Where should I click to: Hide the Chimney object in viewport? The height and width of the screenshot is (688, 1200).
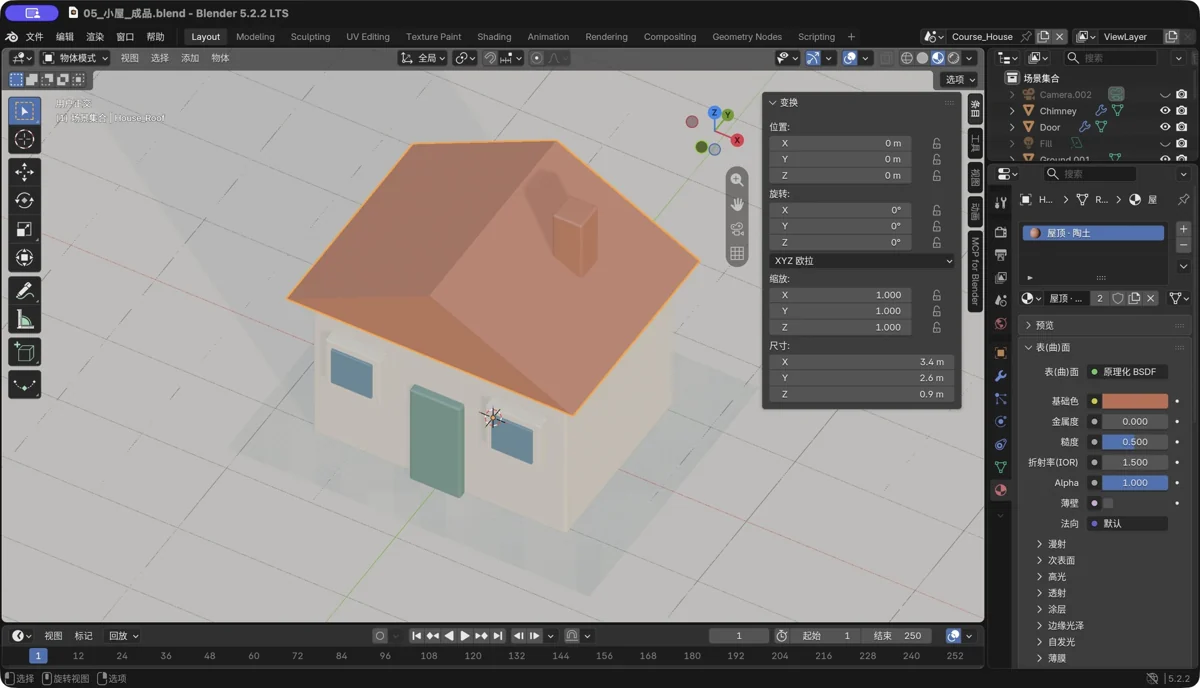1165,111
